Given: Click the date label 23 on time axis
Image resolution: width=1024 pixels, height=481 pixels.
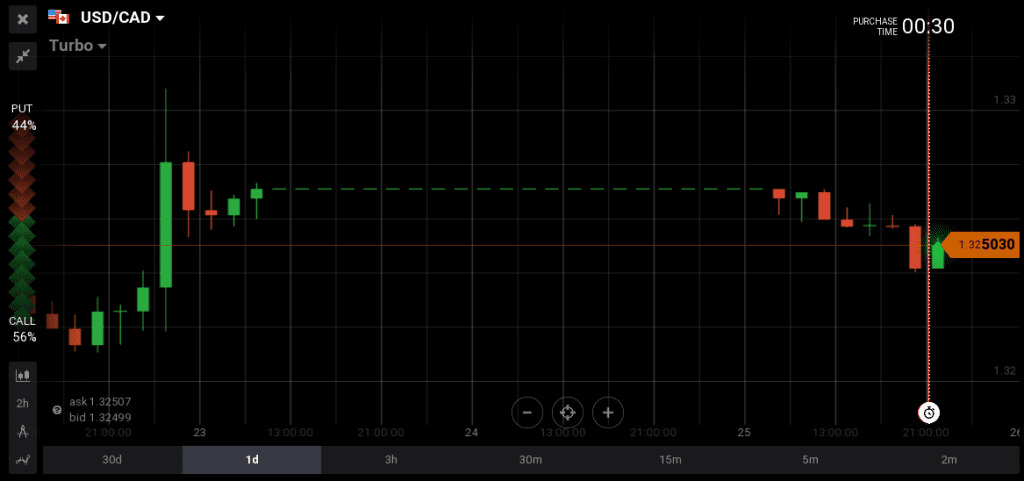Looking at the screenshot, I should 199,432.
